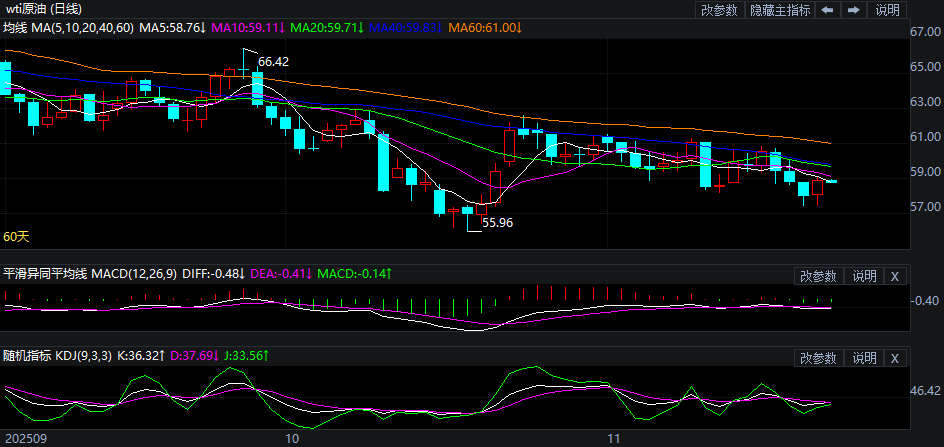This screenshot has width=944, height=447.
Task: Click the 55.96 low price marker
Action: 497,223
